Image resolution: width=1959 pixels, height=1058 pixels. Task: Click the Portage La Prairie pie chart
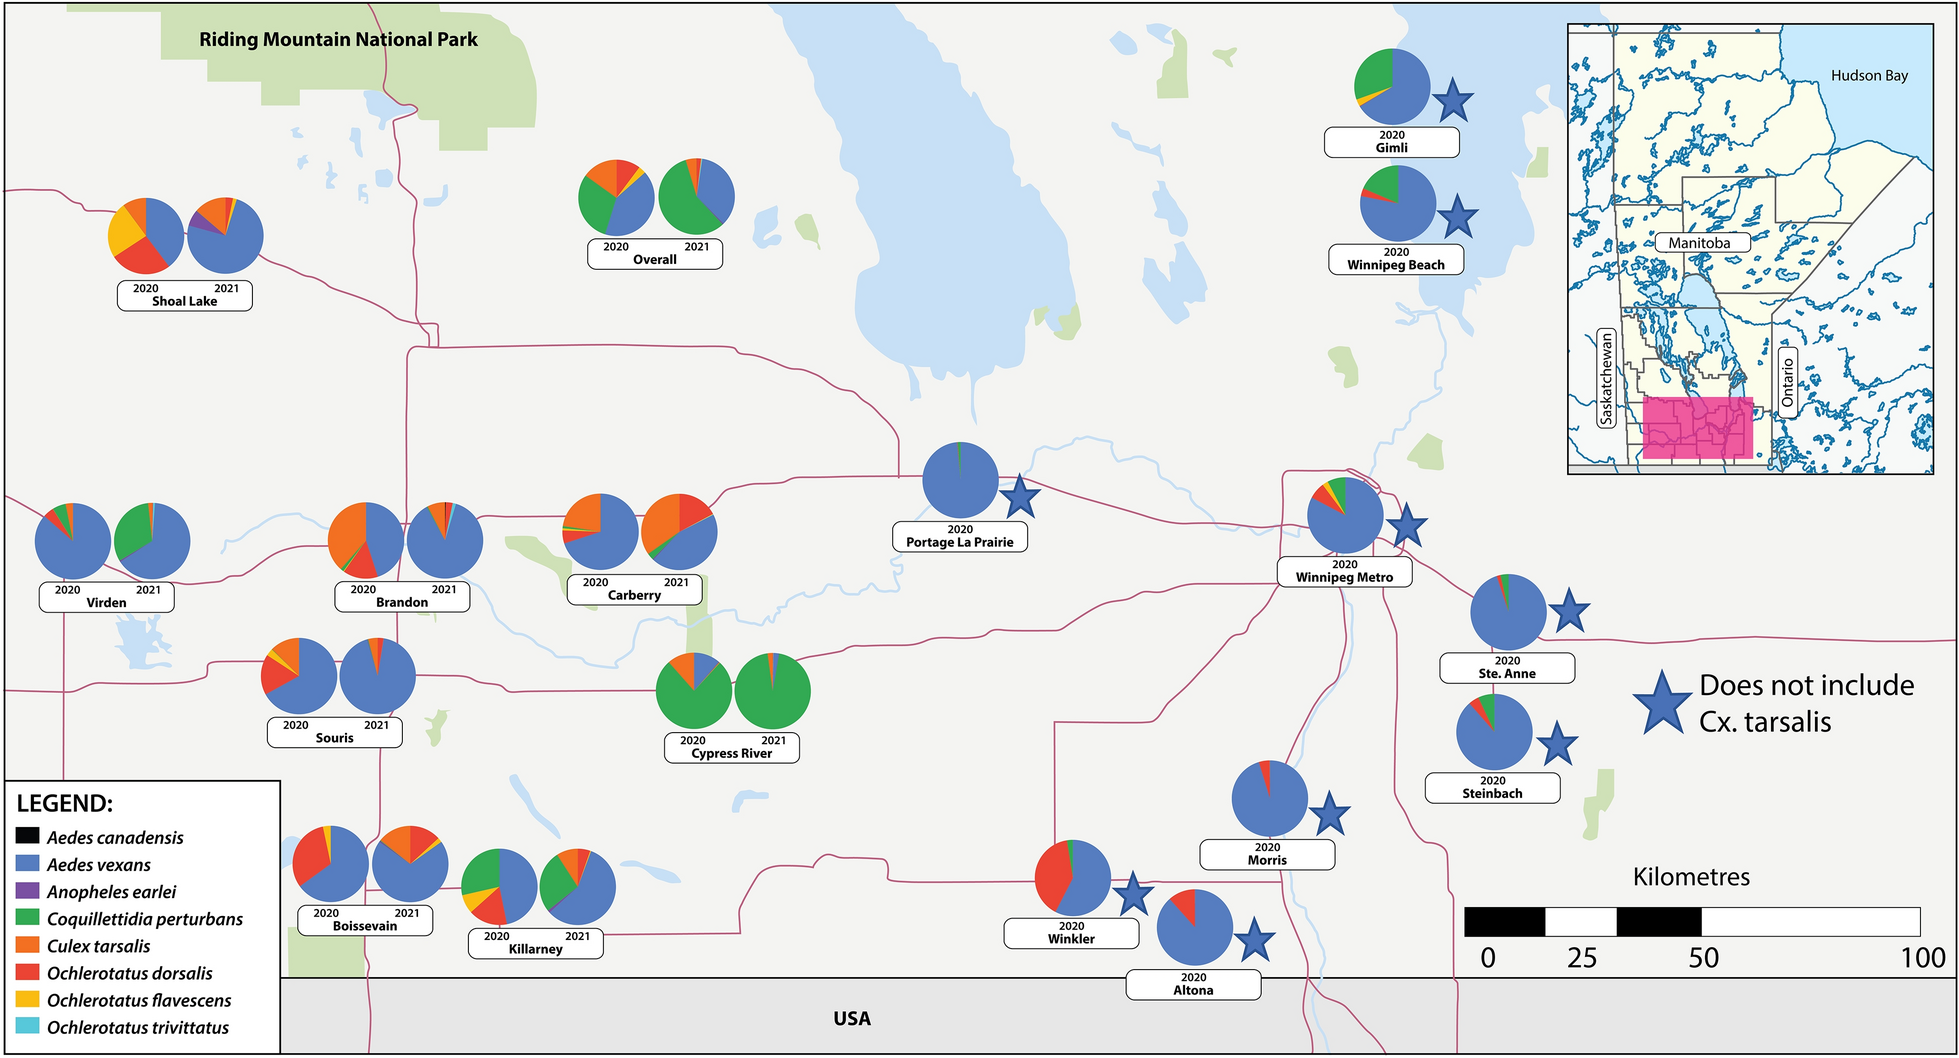(x=960, y=478)
